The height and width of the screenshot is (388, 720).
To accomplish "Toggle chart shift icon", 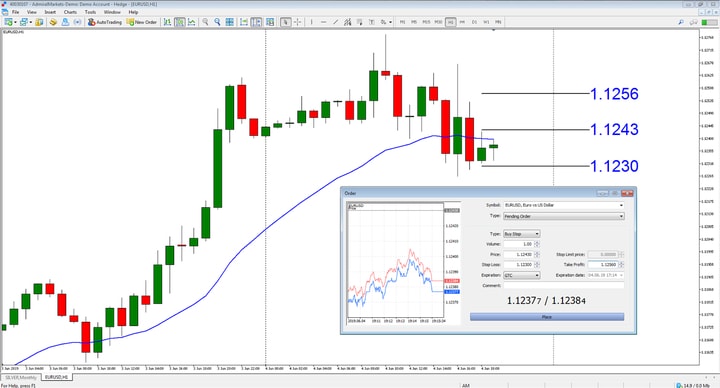I will (256, 22).
